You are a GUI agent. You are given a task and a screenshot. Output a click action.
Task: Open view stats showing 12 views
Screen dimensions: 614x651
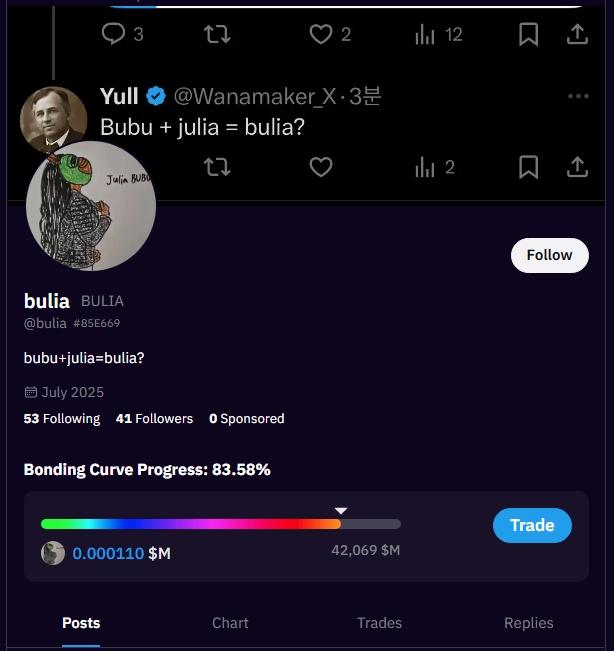(x=426, y=35)
